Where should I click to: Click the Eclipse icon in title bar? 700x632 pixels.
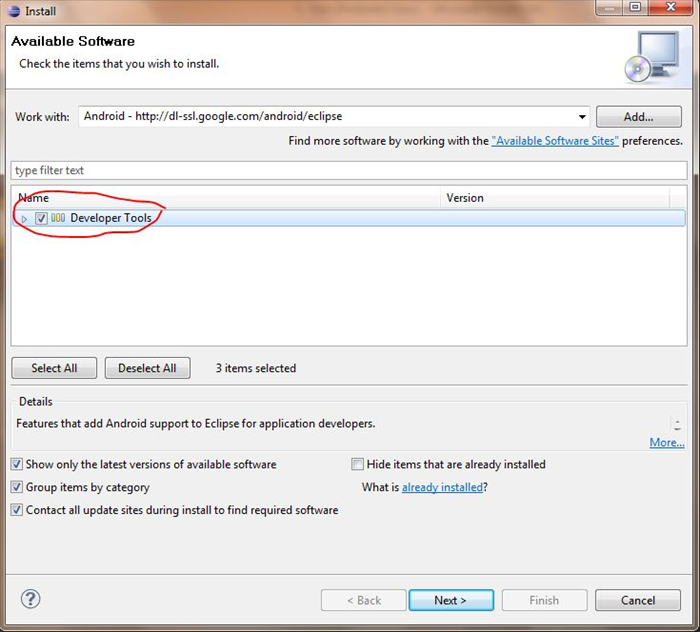point(13,11)
